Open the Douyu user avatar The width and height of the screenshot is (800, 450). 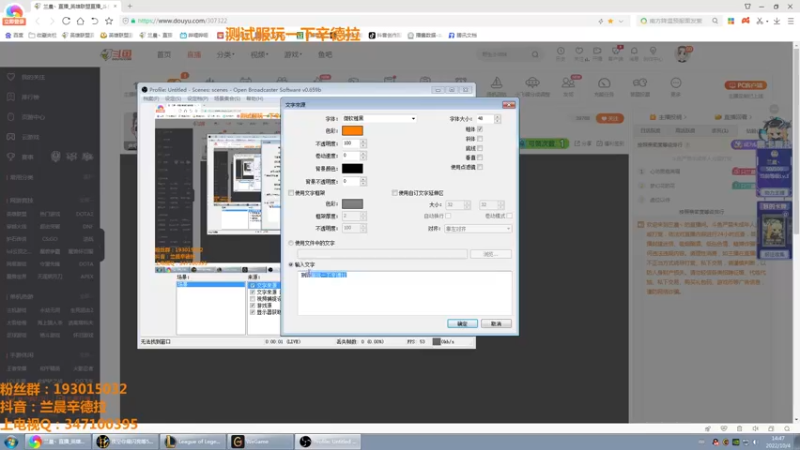click(682, 54)
